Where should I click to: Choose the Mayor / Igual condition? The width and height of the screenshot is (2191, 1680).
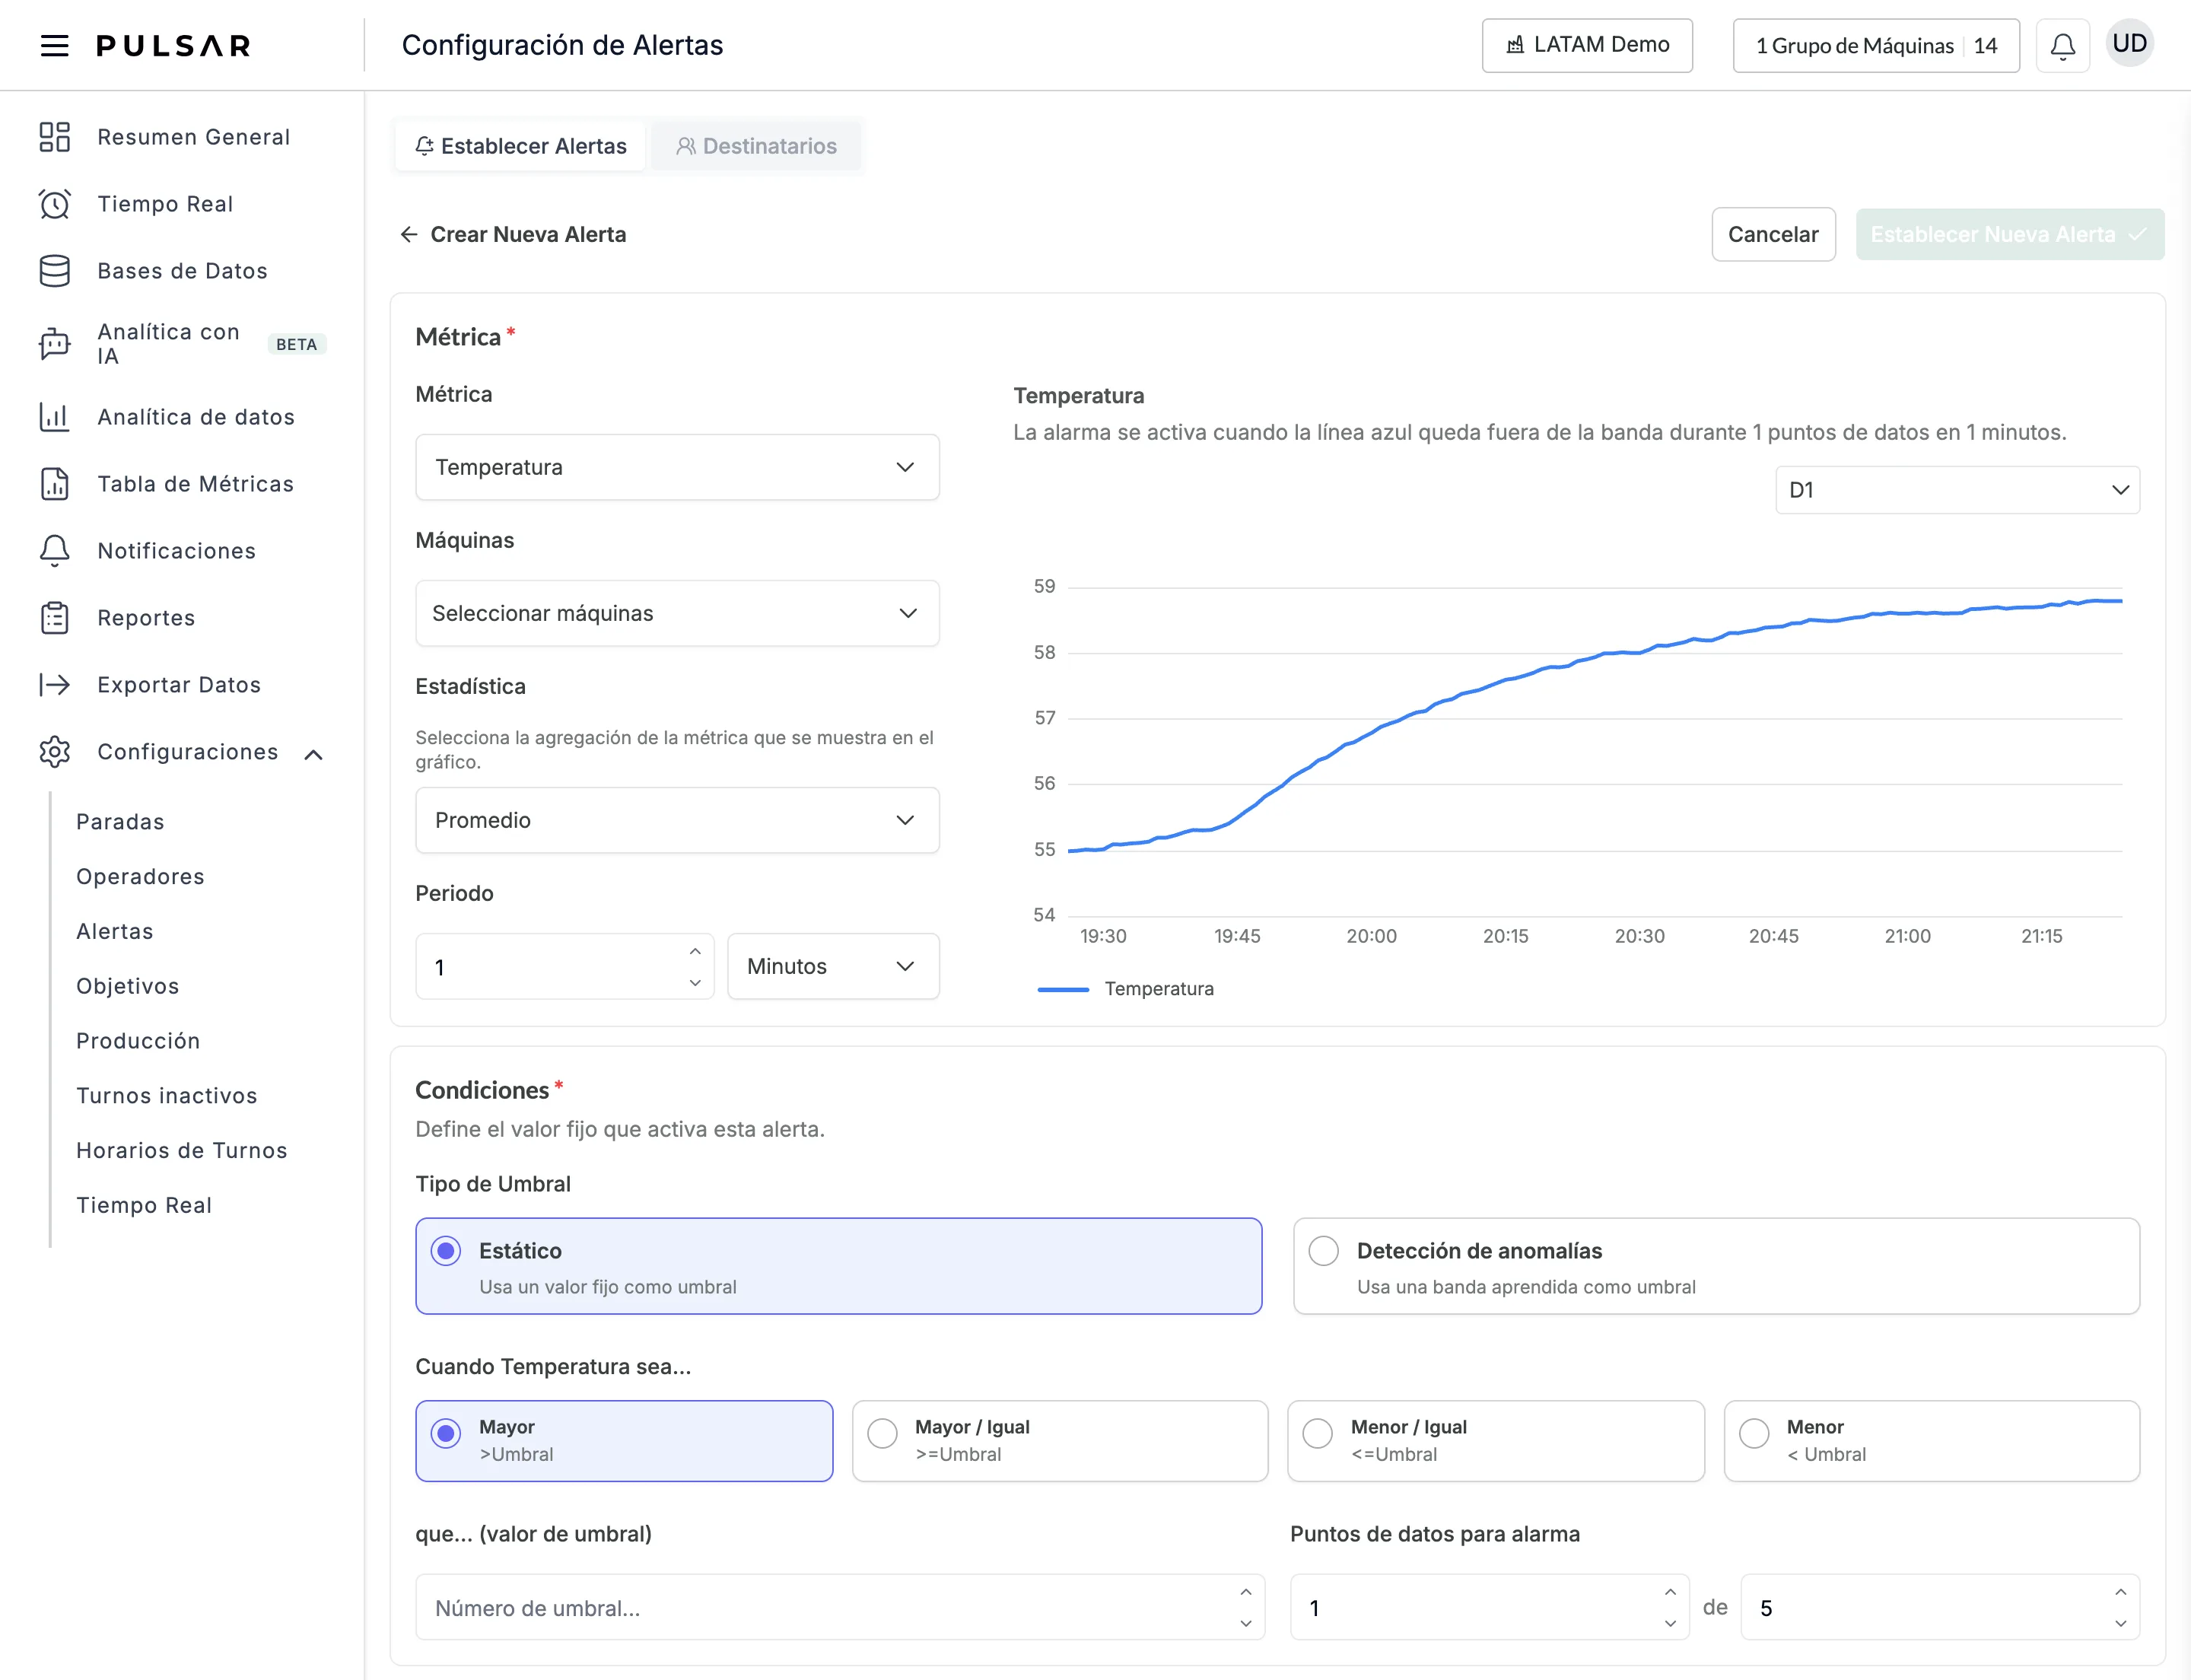(1060, 1441)
